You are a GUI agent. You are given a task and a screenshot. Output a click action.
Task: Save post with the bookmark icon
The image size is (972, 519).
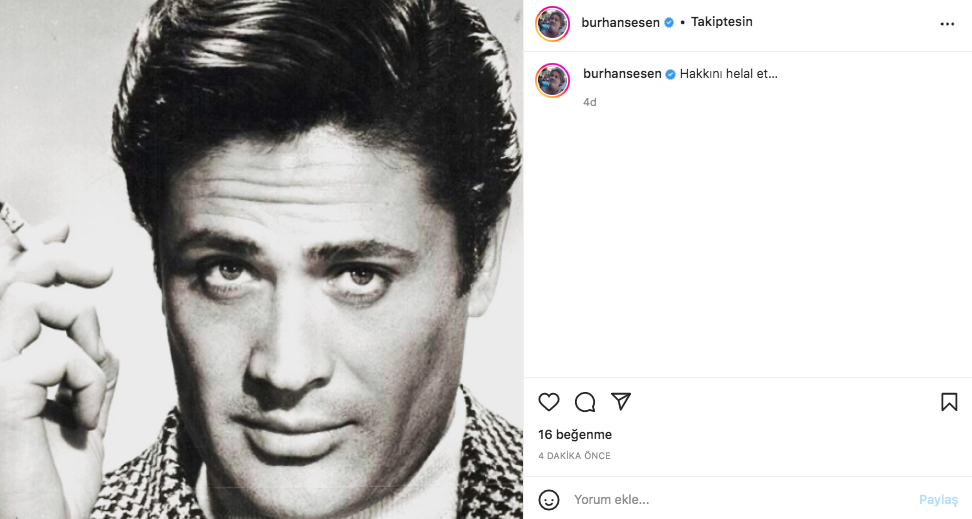[949, 402]
